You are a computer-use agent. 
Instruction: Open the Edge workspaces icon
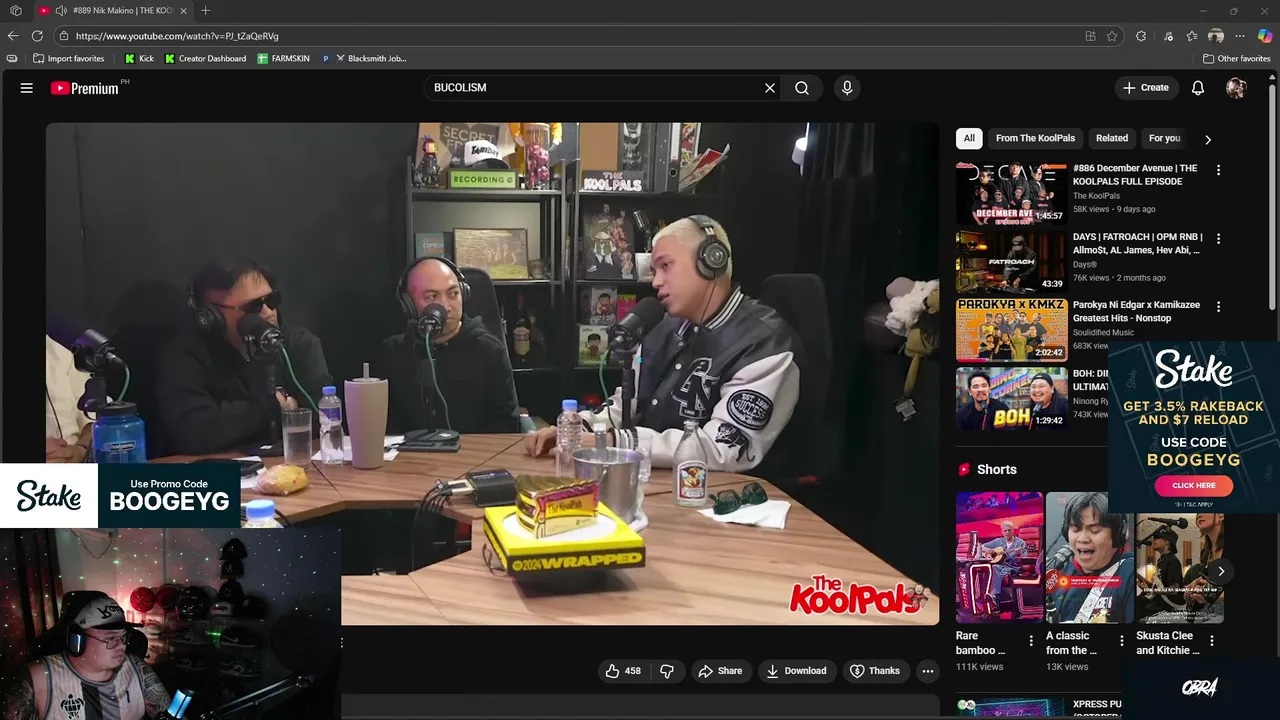click(x=15, y=11)
